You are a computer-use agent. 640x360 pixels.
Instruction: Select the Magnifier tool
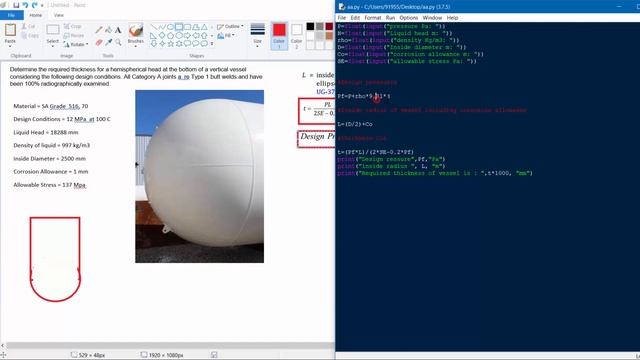[x=118, y=42]
